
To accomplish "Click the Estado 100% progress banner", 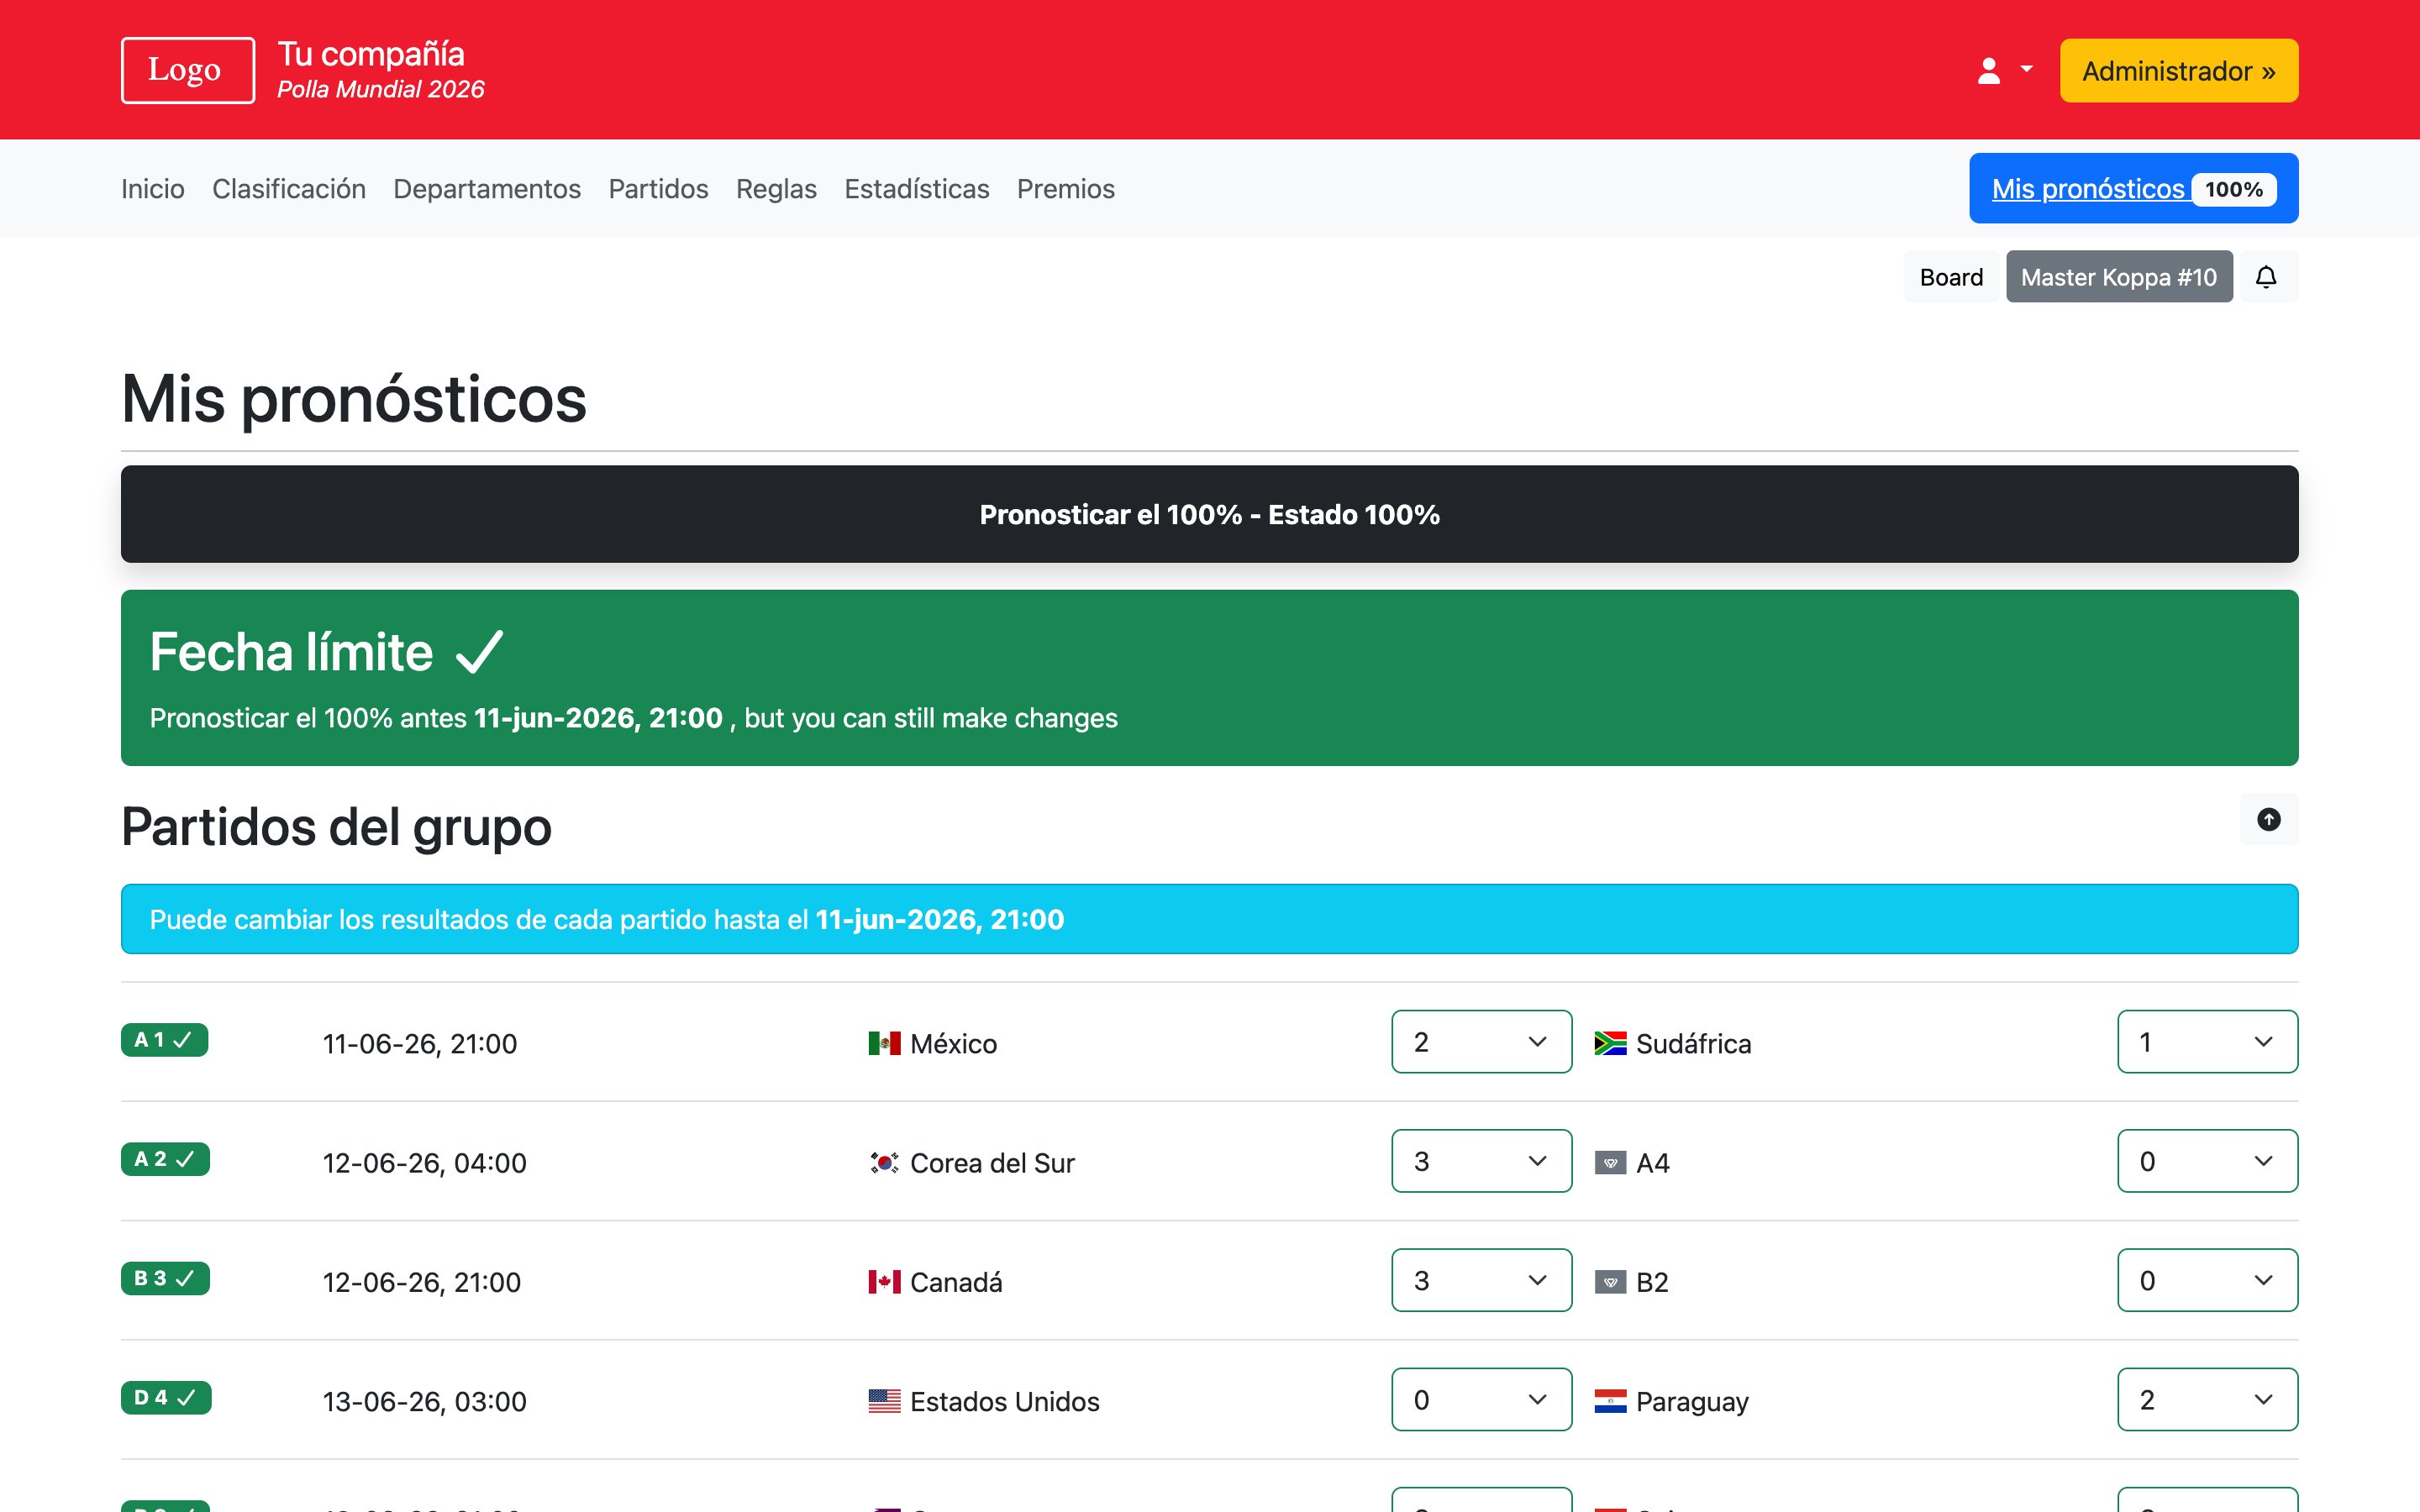I will (x=1210, y=514).
